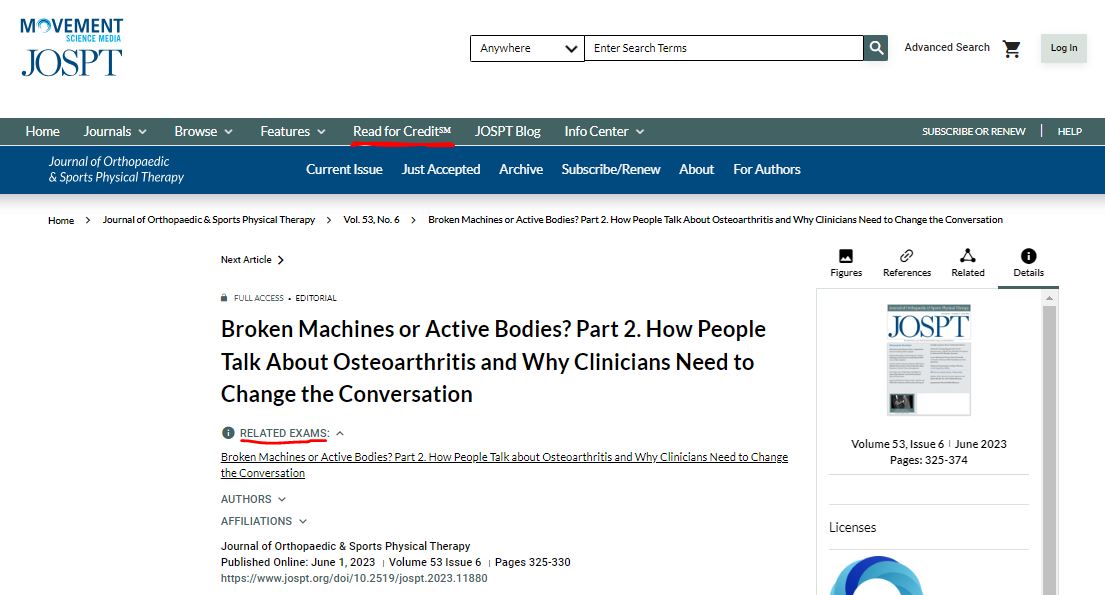Click the Vol. 53, No. 6 breadcrumb

pos(371,220)
